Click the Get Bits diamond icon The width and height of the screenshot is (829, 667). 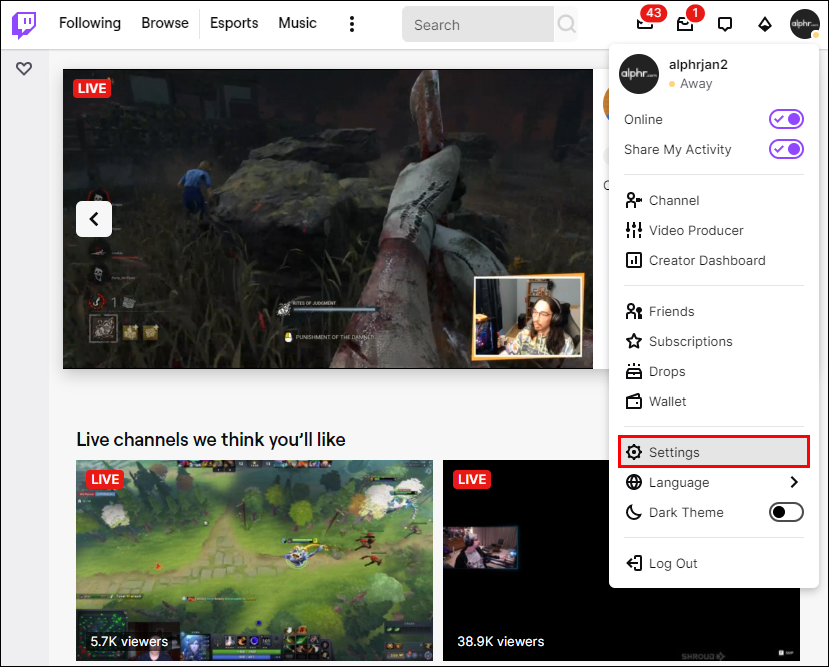(764, 24)
